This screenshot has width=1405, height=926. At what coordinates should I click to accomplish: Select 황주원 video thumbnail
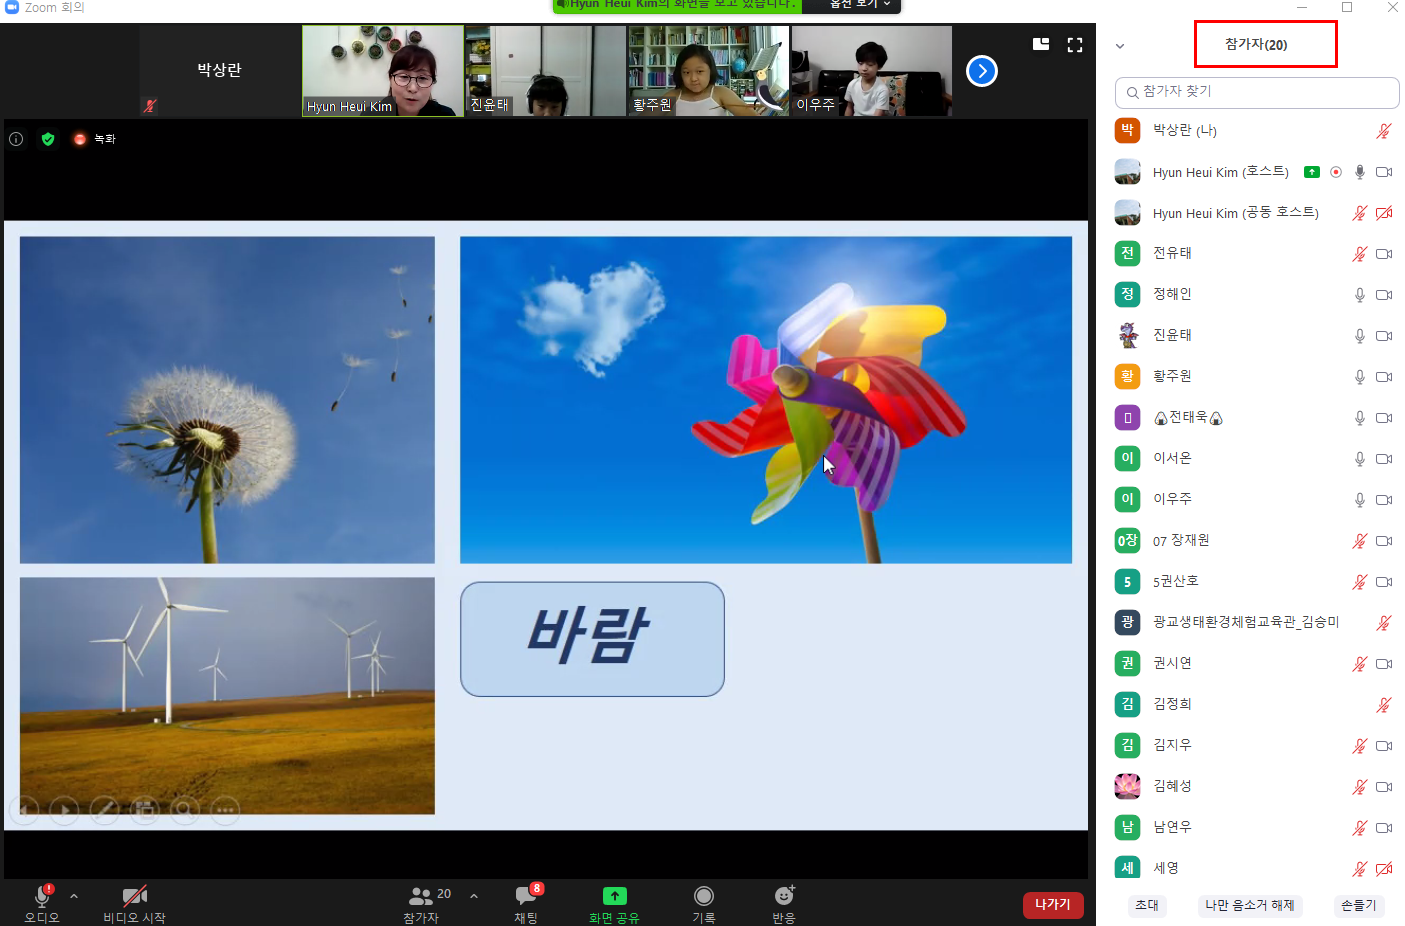coord(709,71)
